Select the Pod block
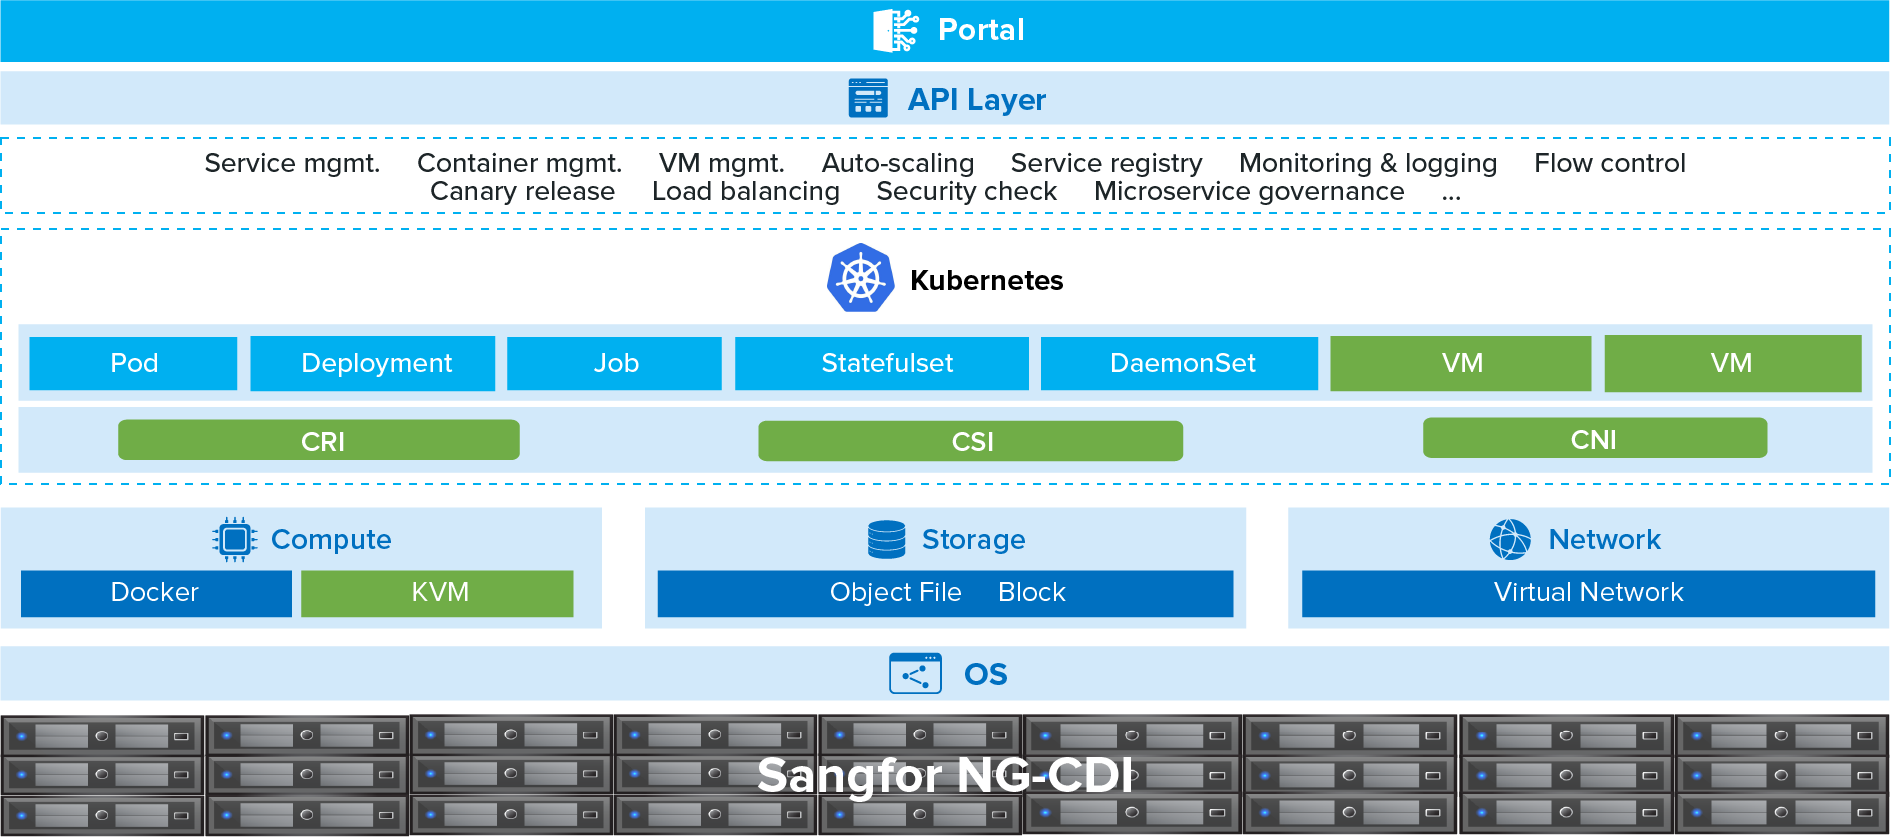 tap(133, 363)
